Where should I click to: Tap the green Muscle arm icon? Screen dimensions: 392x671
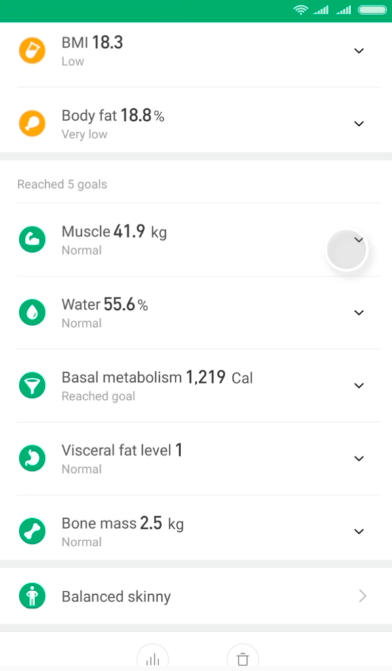pos(32,239)
